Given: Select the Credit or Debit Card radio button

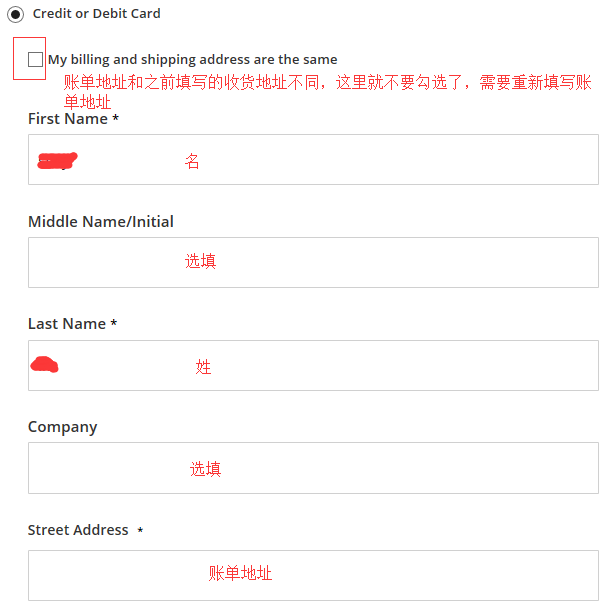Looking at the screenshot, I should coord(15,14).
